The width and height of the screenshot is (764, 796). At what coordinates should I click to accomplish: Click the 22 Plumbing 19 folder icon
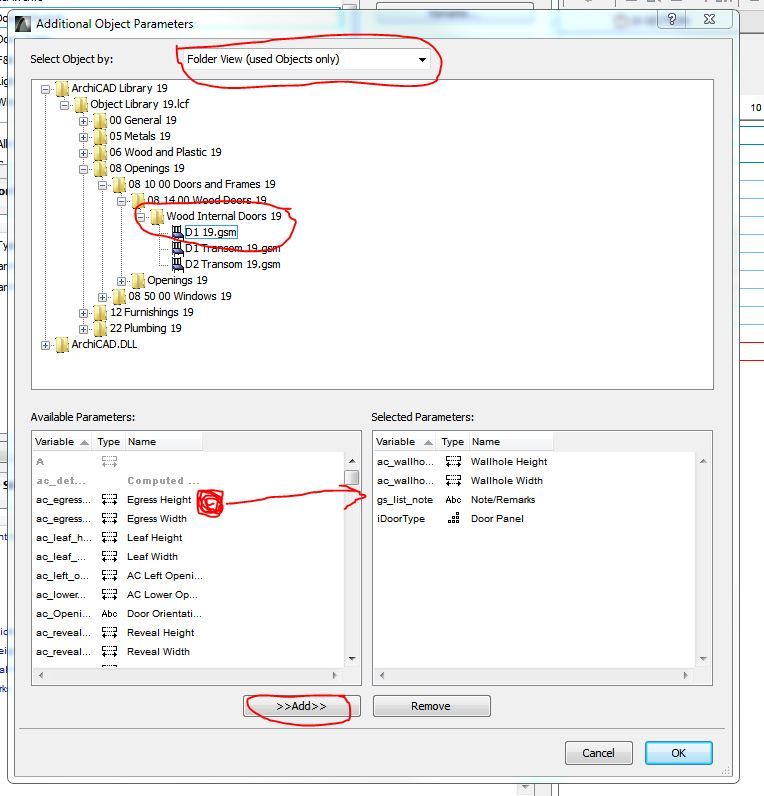(x=101, y=329)
